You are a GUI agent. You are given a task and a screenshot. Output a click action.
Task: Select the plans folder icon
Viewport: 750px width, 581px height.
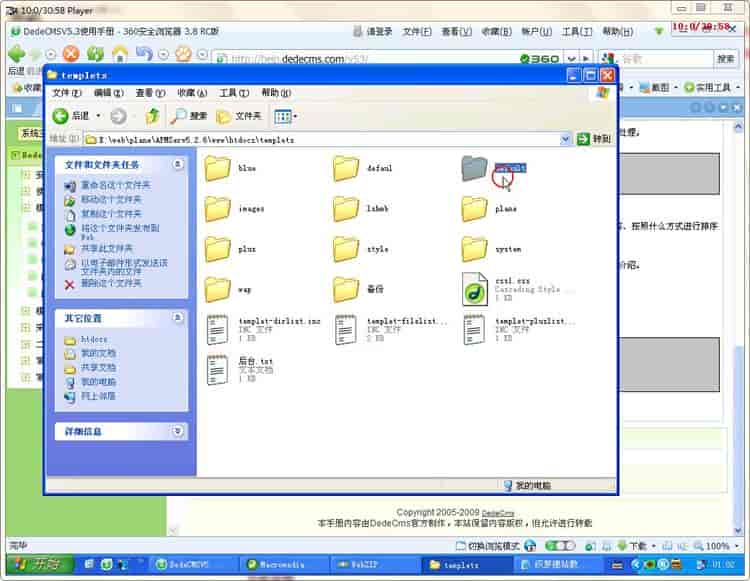(x=474, y=209)
